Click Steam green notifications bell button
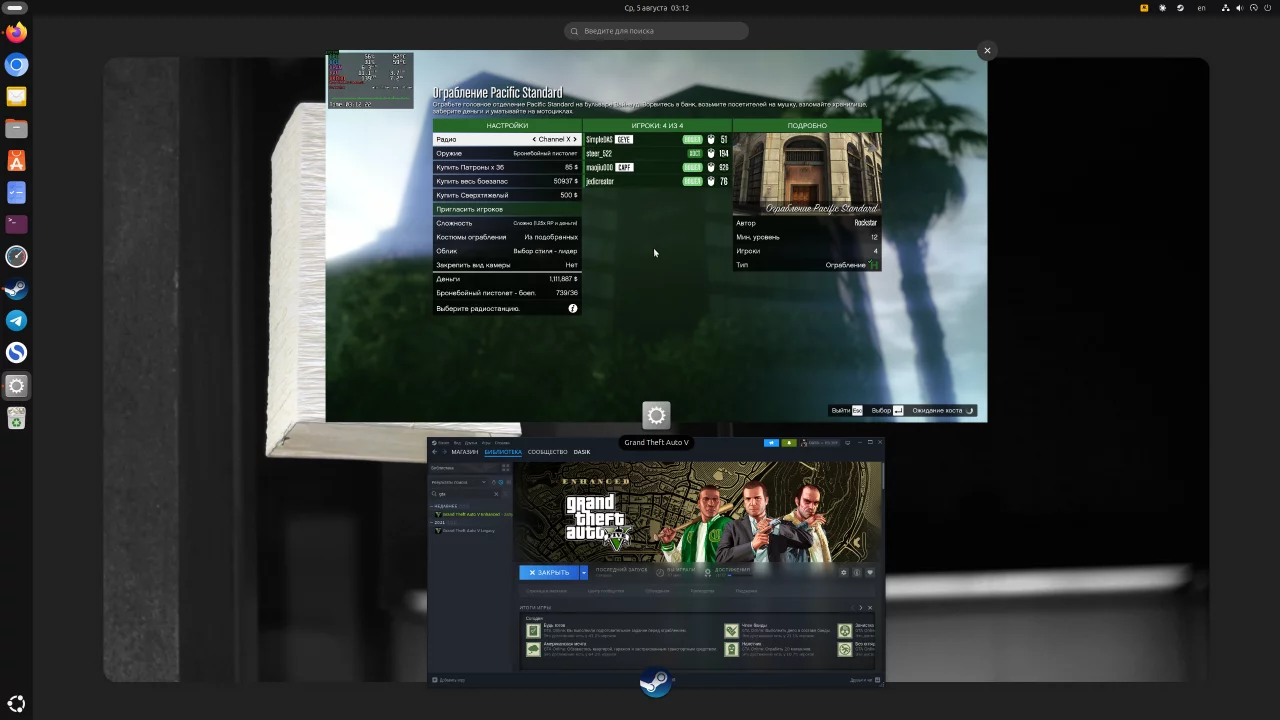This screenshot has height=720, width=1280. [x=789, y=442]
